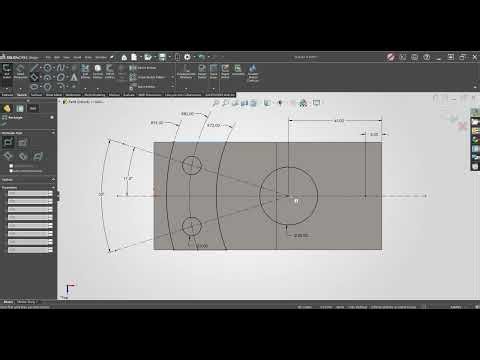Click Zoom to Area magnifier icon
Image resolution: width=480 pixels, height=360 pixels.
point(225,103)
